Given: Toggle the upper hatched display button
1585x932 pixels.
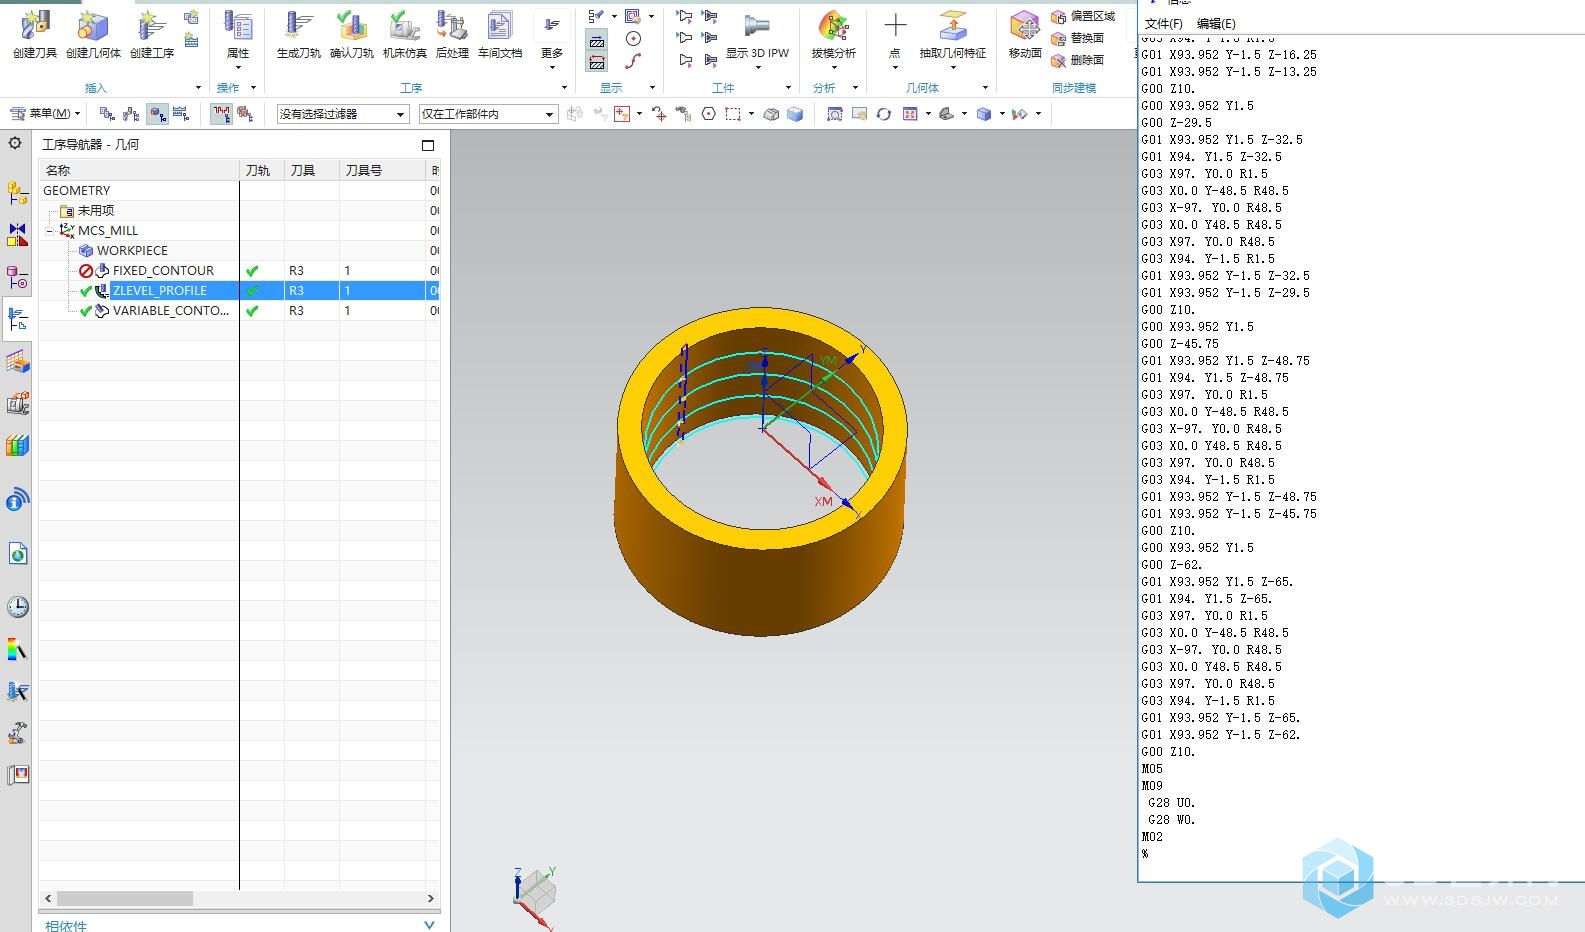Looking at the screenshot, I should 597,41.
